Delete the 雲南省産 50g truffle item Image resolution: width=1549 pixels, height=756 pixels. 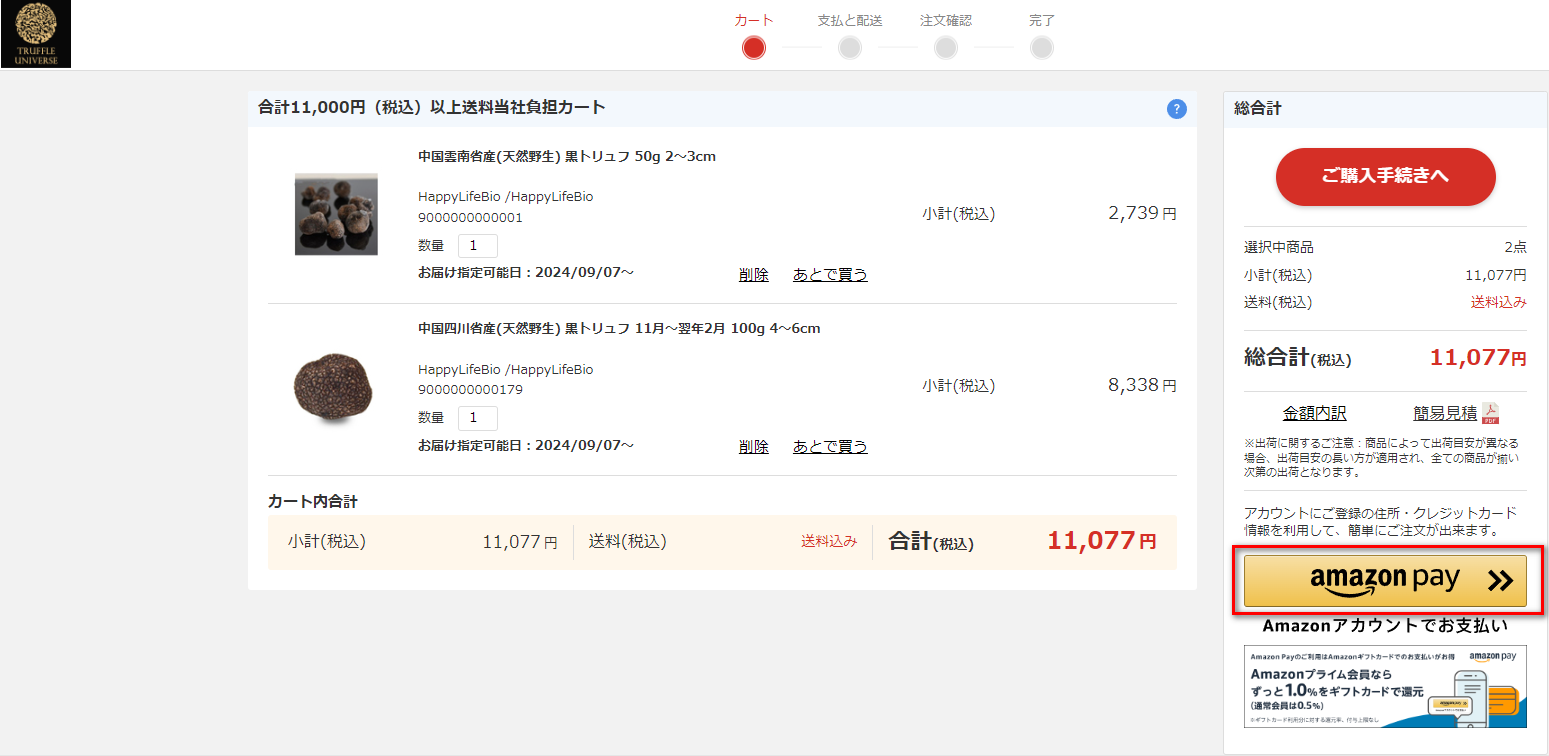(754, 274)
